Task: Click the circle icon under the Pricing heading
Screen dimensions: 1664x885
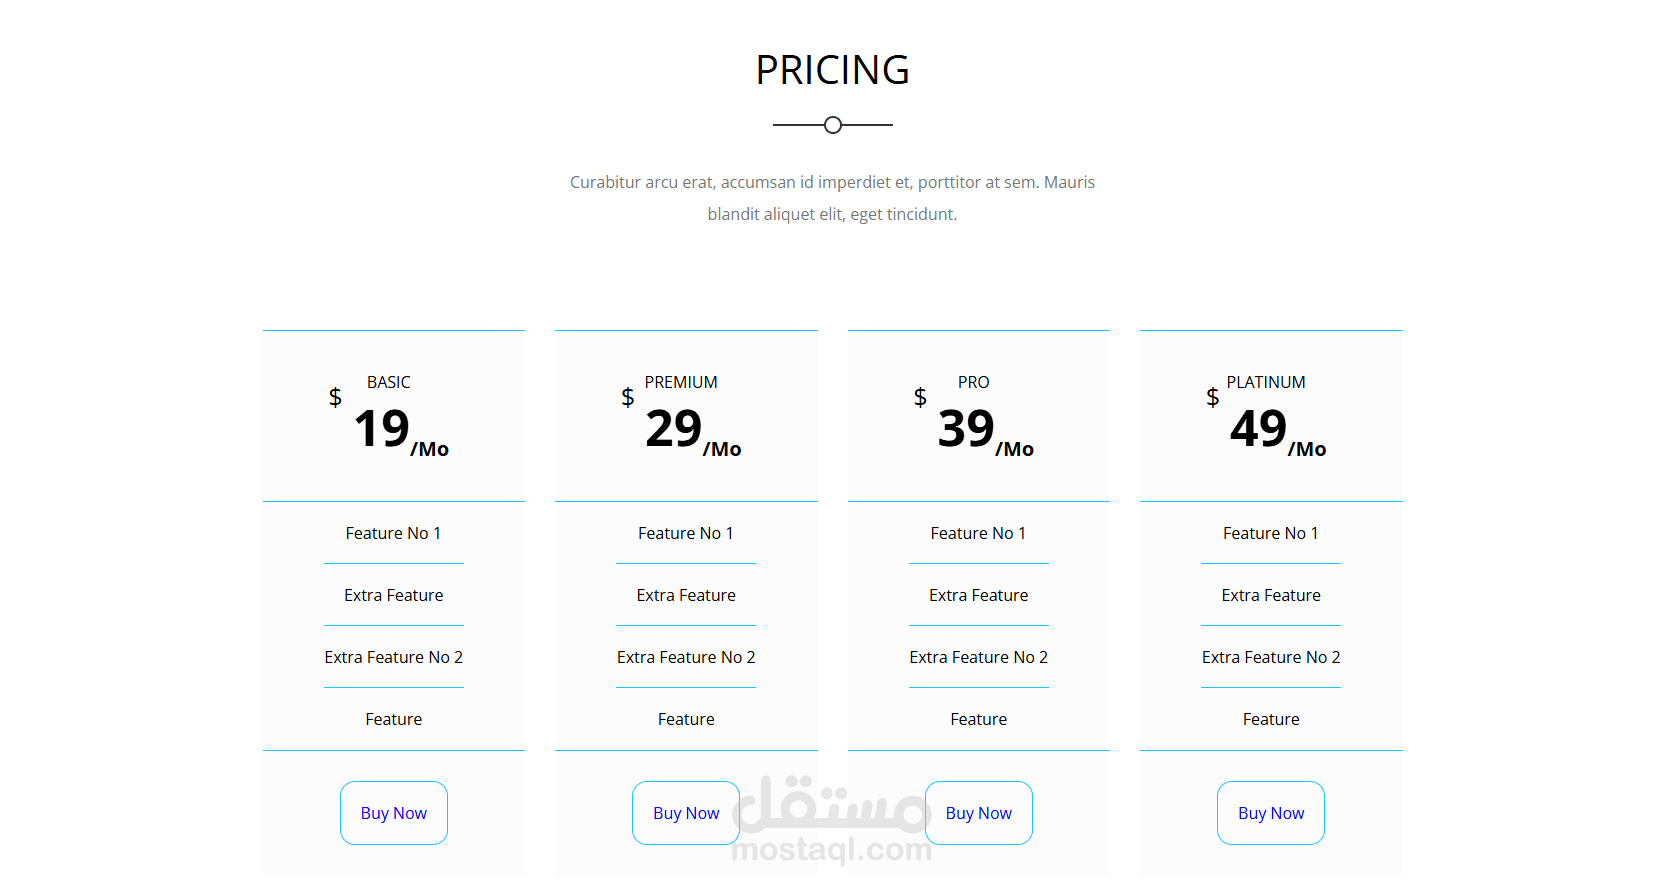Action: click(x=832, y=125)
